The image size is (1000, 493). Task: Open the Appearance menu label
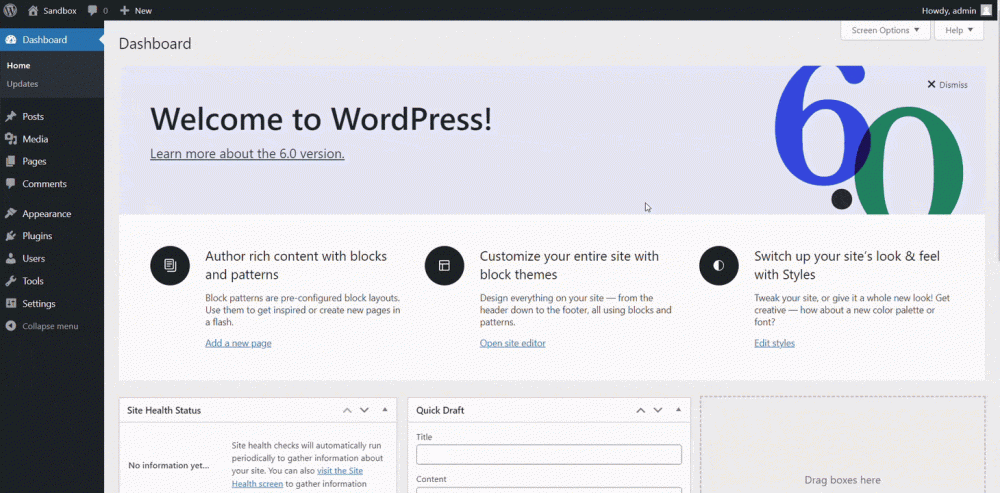47,214
